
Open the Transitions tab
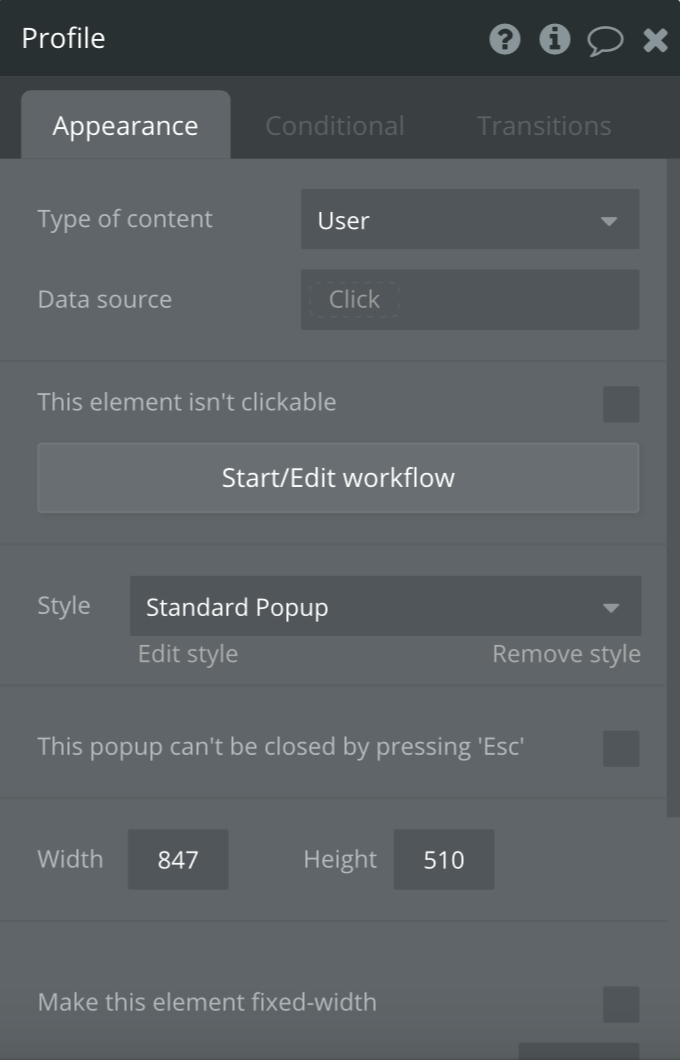(544, 126)
